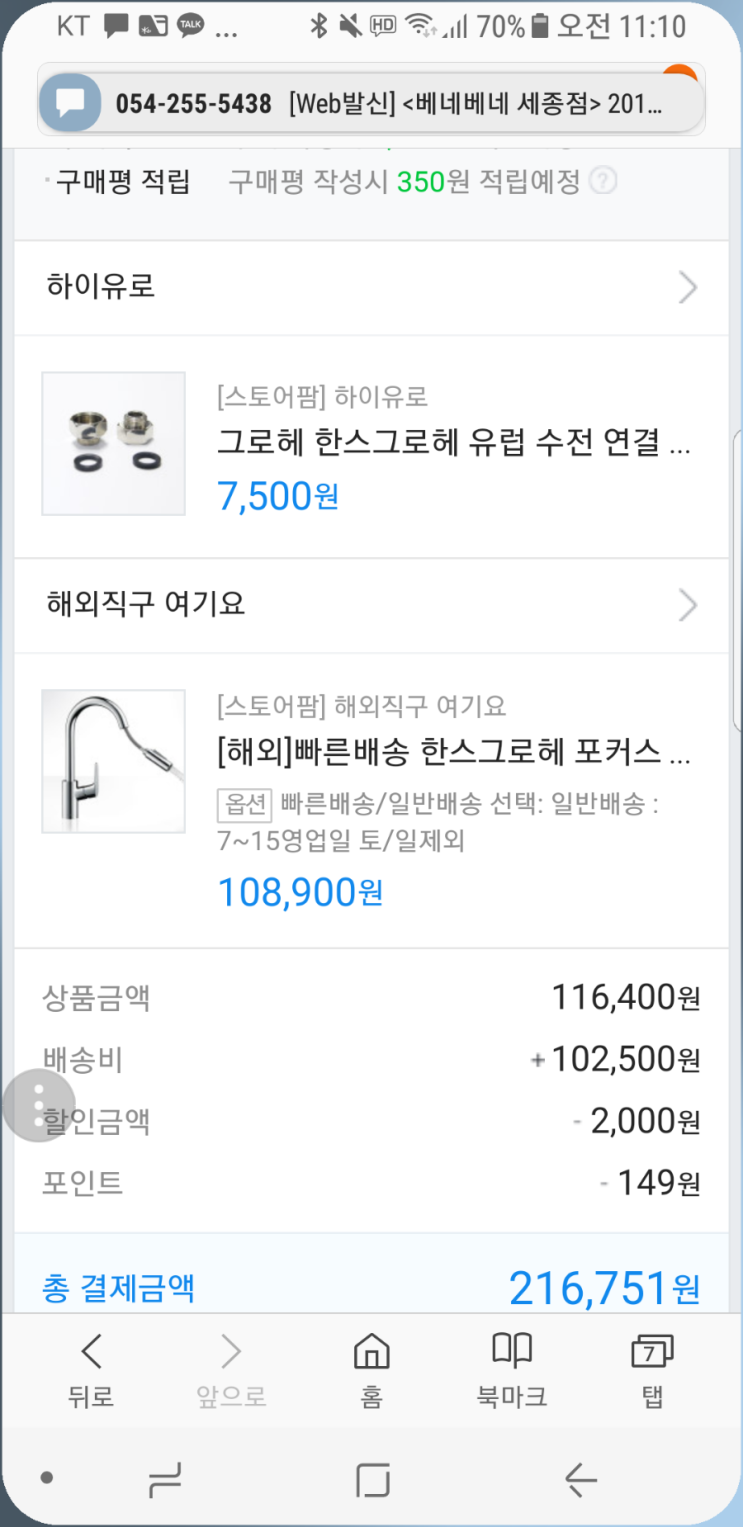Tap the help question mark next to 적립예정
This screenshot has height=1527, width=743.
click(x=603, y=182)
